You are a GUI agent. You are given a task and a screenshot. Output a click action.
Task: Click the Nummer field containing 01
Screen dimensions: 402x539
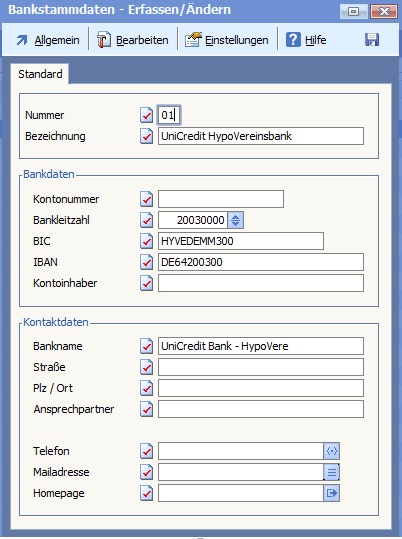point(169,115)
